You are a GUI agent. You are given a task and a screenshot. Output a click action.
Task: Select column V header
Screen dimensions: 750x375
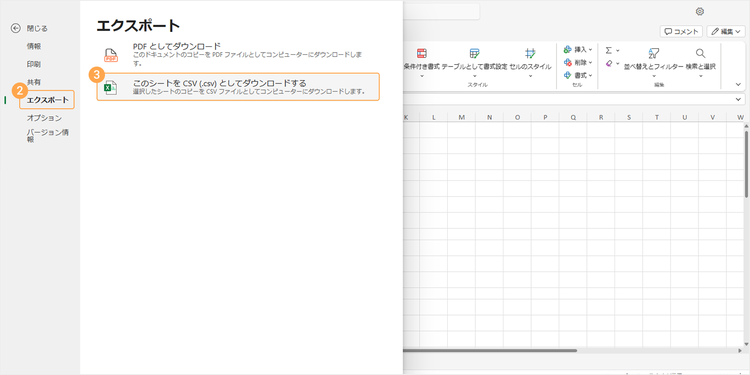(x=712, y=117)
